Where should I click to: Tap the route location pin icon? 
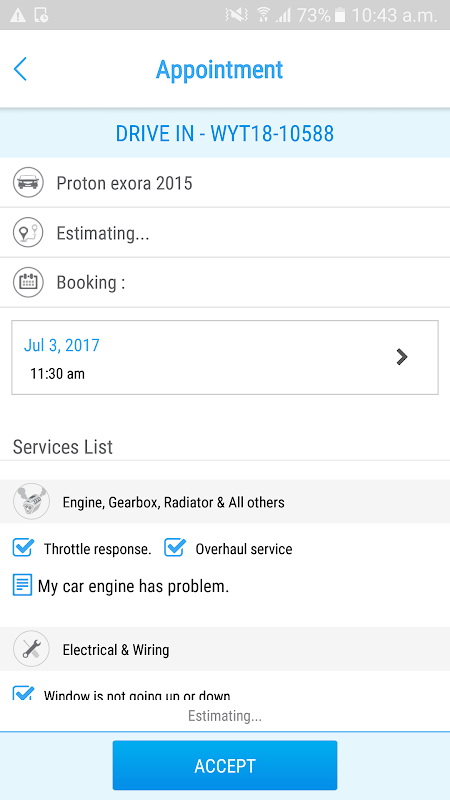click(x=28, y=233)
